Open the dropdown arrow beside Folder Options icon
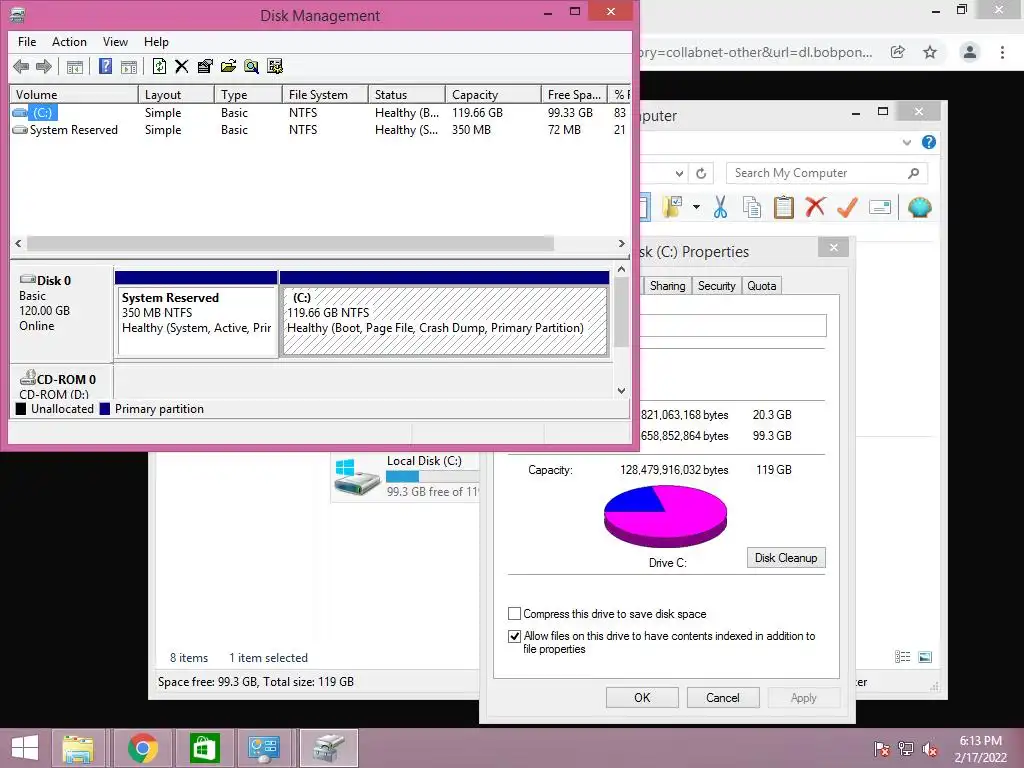 696,208
